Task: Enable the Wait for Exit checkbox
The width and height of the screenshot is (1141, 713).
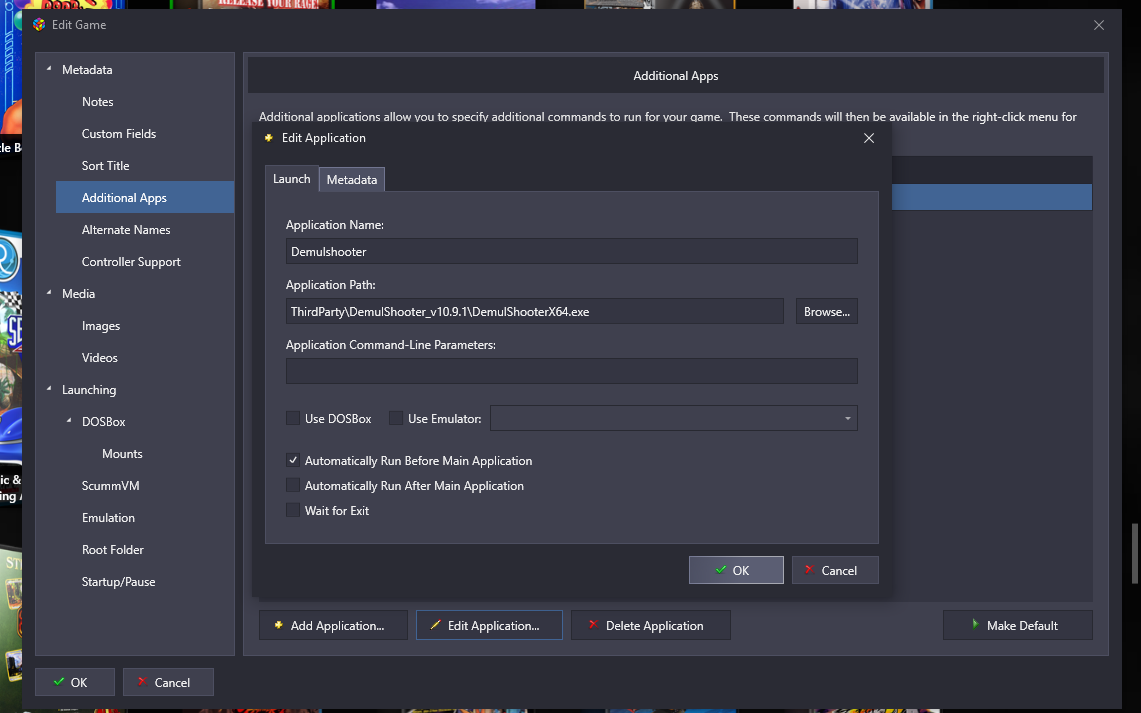Action: (x=293, y=511)
